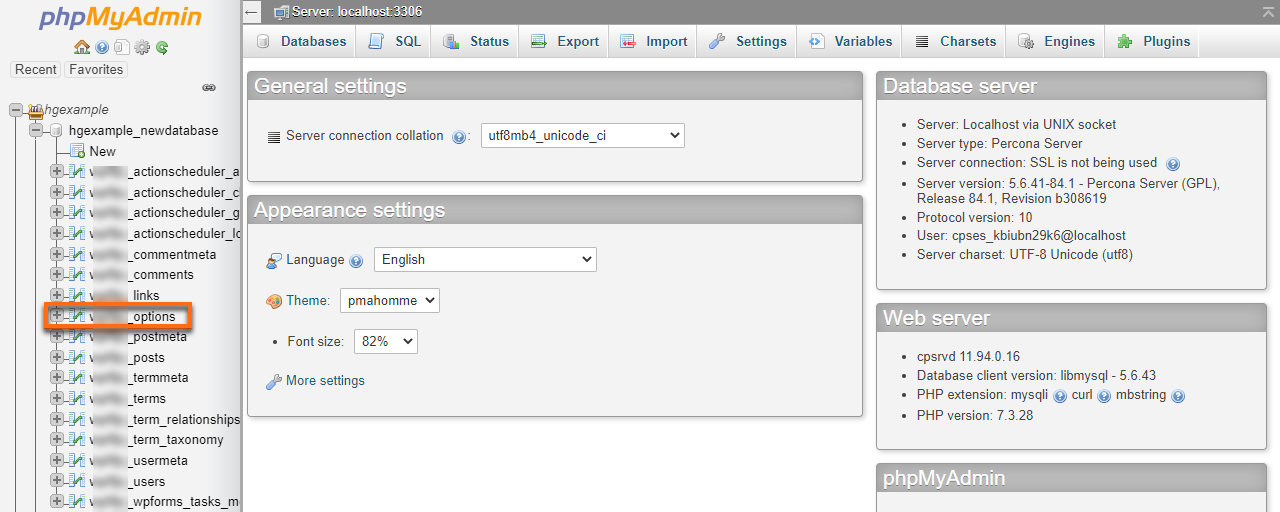The width and height of the screenshot is (1280, 512).
Task: Collapse the hgexample_newdatabase node
Action: point(36,130)
